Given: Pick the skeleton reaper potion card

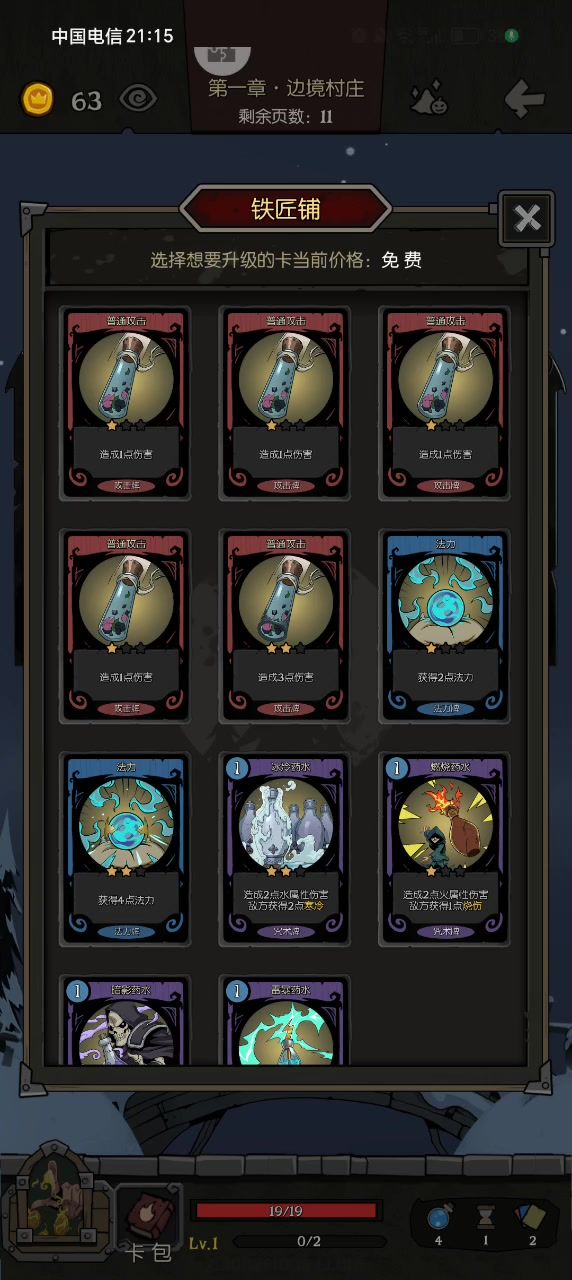Looking at the screenshot, I should click(x=125, y=1022).
